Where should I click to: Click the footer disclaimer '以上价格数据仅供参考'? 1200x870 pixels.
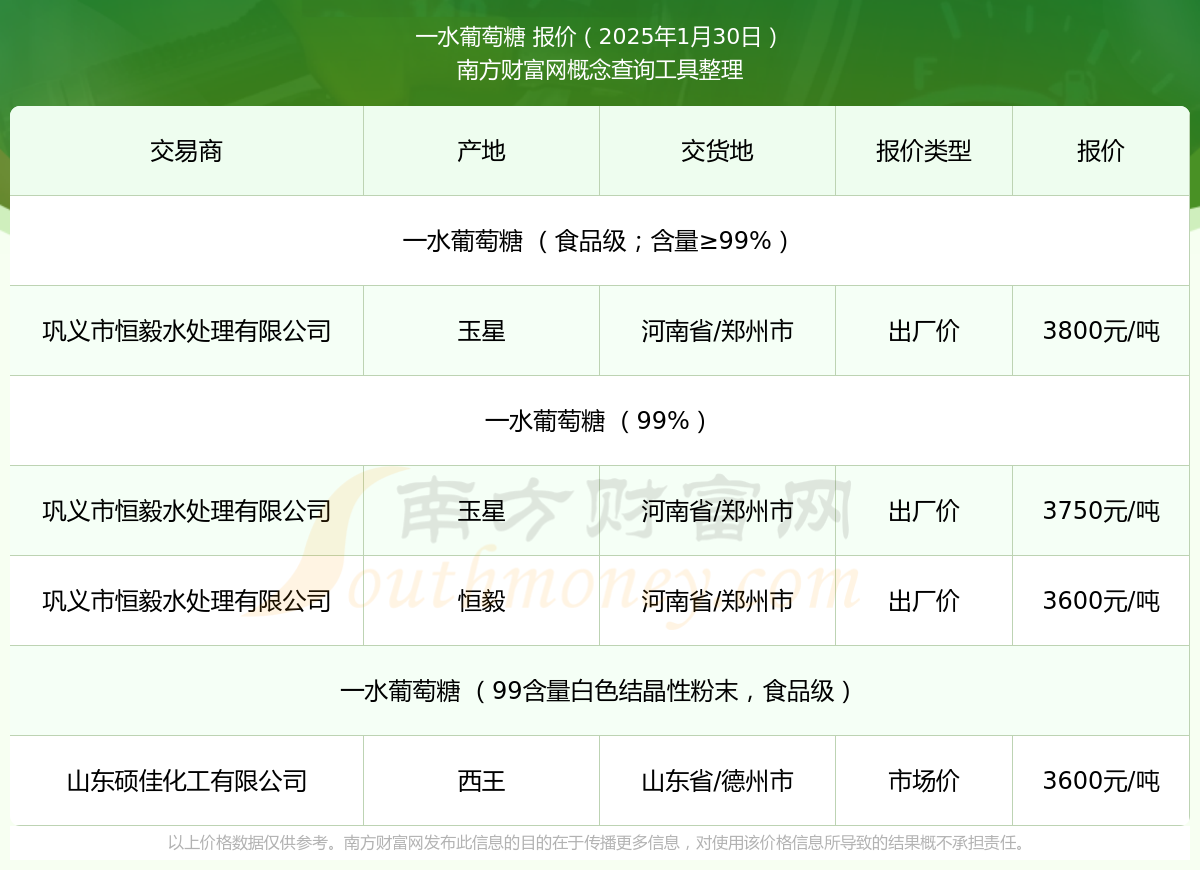point(248,843)
